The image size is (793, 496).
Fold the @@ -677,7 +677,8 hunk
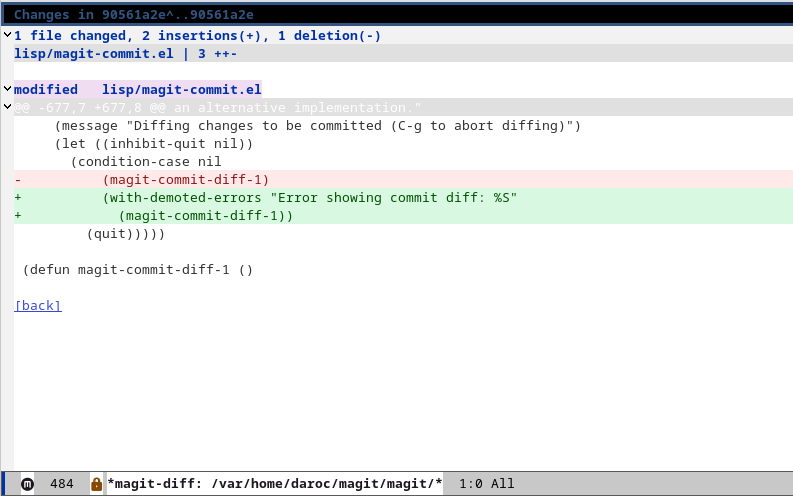[7, 107]
